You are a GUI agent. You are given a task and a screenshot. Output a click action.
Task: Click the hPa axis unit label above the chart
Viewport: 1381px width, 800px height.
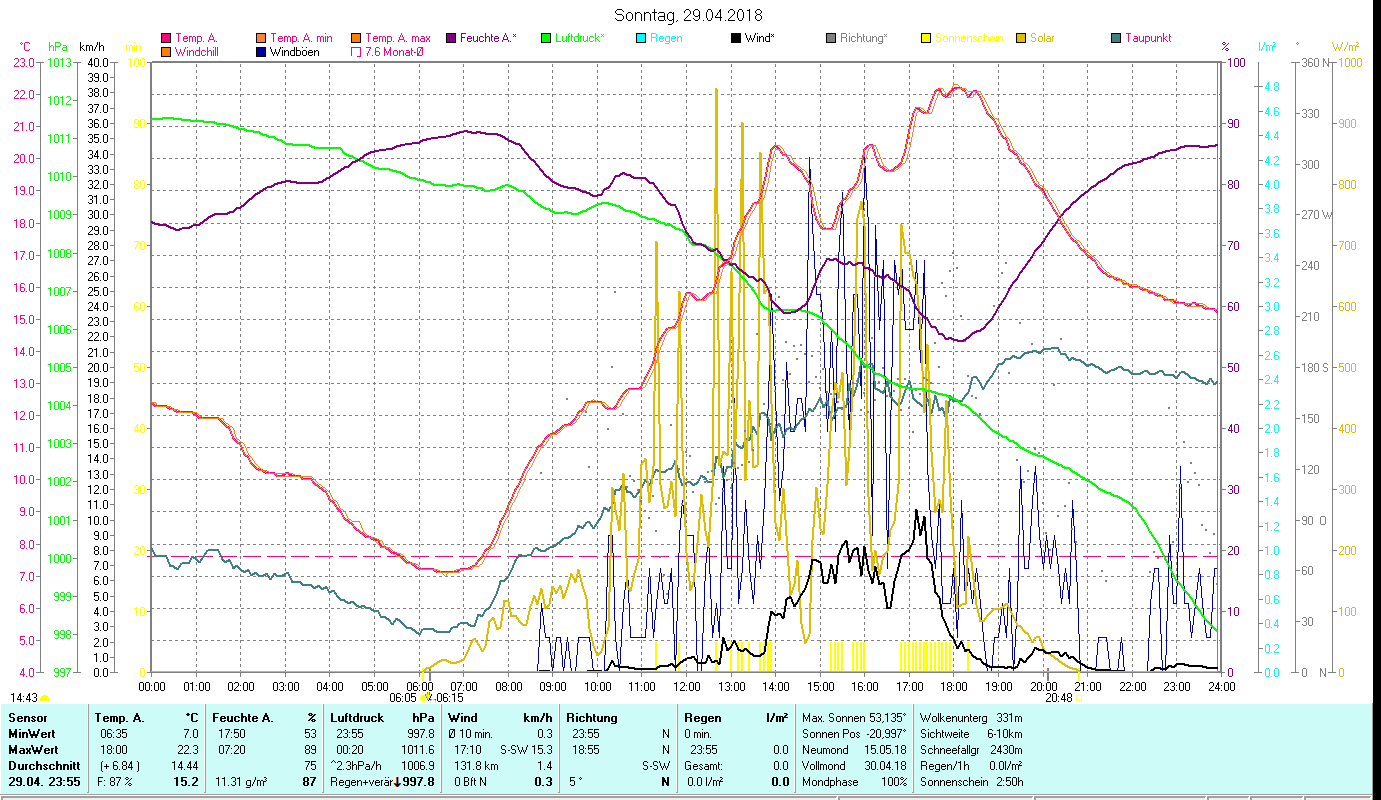point(58,47)
